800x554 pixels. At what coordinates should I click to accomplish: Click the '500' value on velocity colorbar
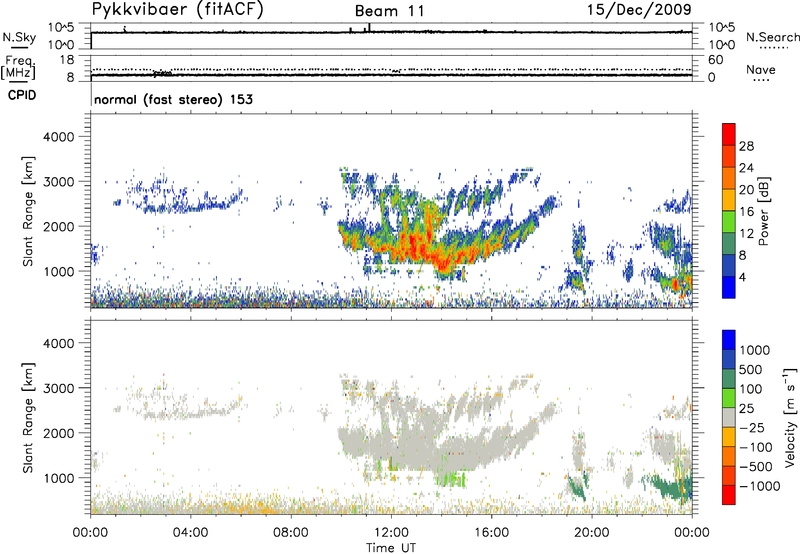pos(751,370)
